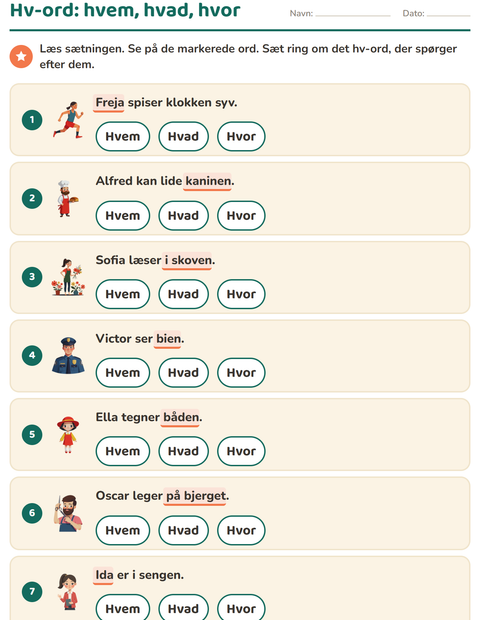Click the green number 1 badge
Image resolution: width=480 pixels, height=620 pixels.
click(32, 120)
